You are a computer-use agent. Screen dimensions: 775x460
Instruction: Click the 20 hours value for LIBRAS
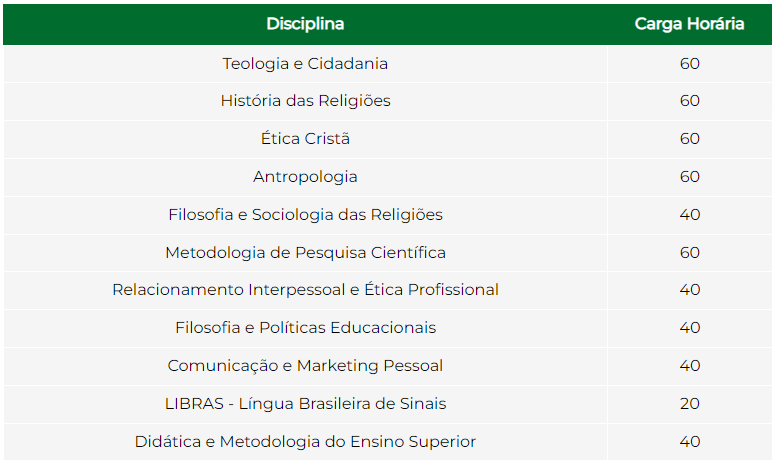coord(689,404)
